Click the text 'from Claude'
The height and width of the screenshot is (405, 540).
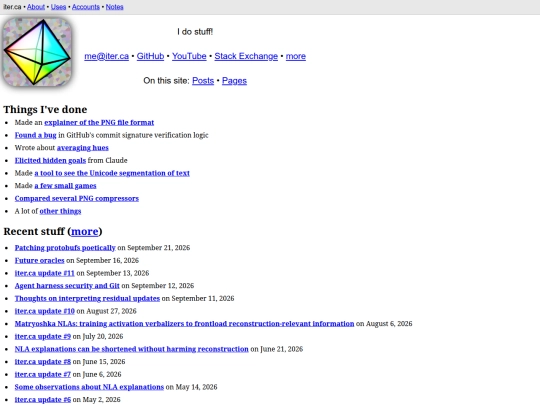click(107, 160)
